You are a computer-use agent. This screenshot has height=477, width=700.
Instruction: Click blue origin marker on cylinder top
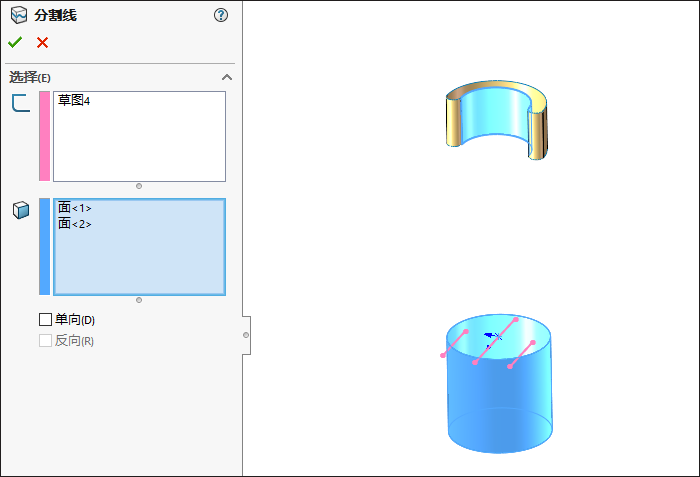tap(493, 337)
